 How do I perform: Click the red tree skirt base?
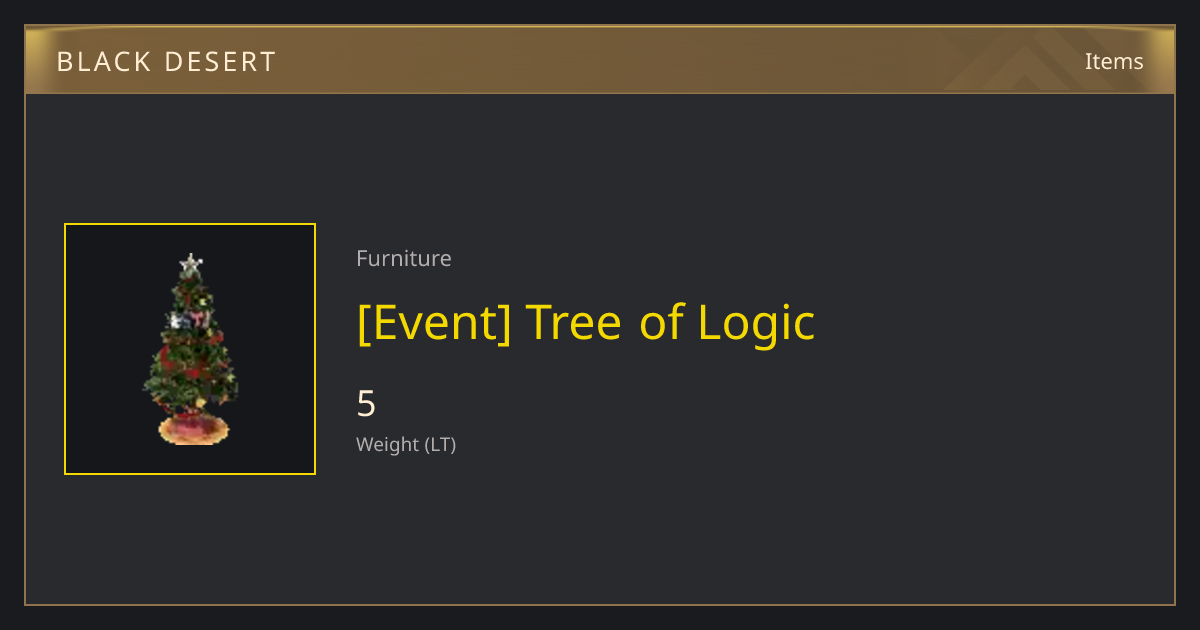coord(194,429)
